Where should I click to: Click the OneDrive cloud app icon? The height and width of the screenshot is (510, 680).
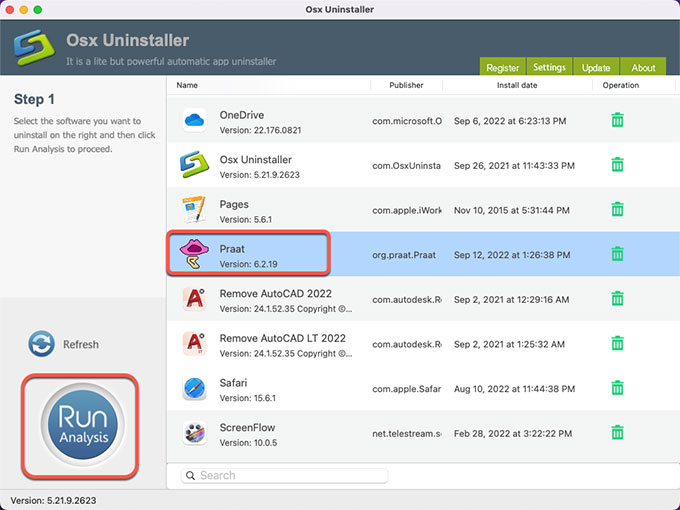pos(193,121)
